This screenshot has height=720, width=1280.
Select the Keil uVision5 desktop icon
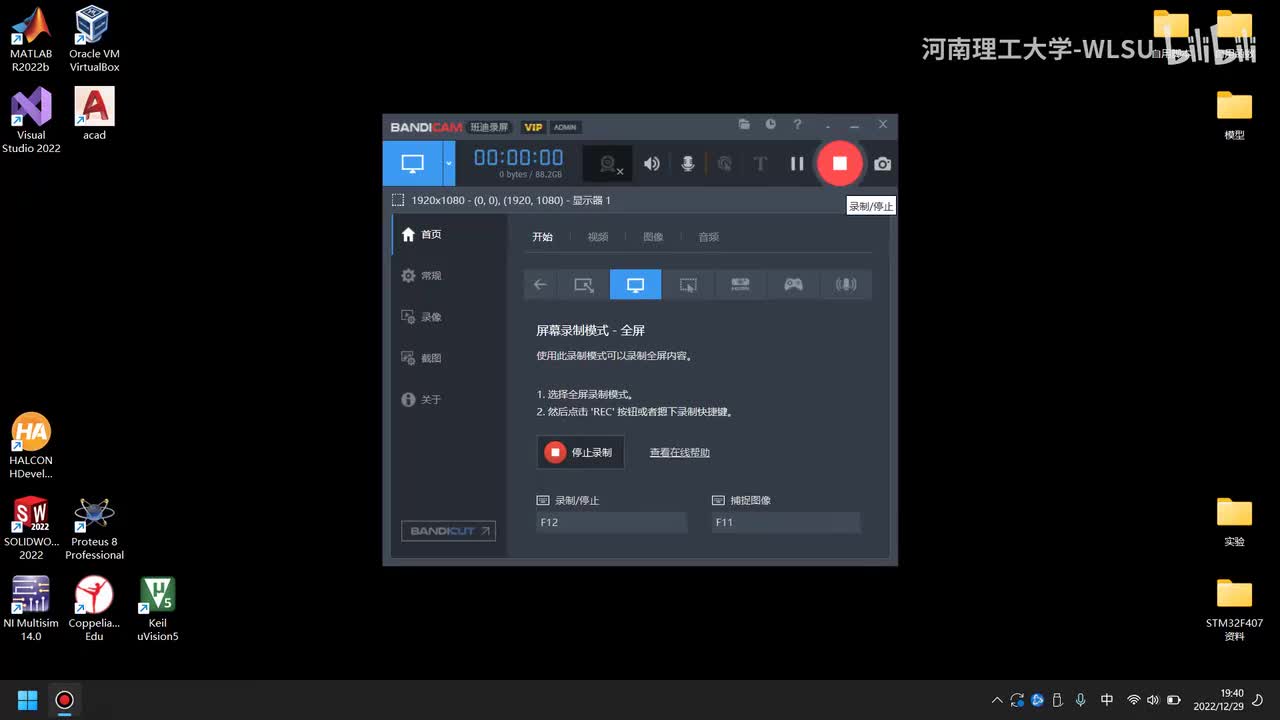coord(157,609)
